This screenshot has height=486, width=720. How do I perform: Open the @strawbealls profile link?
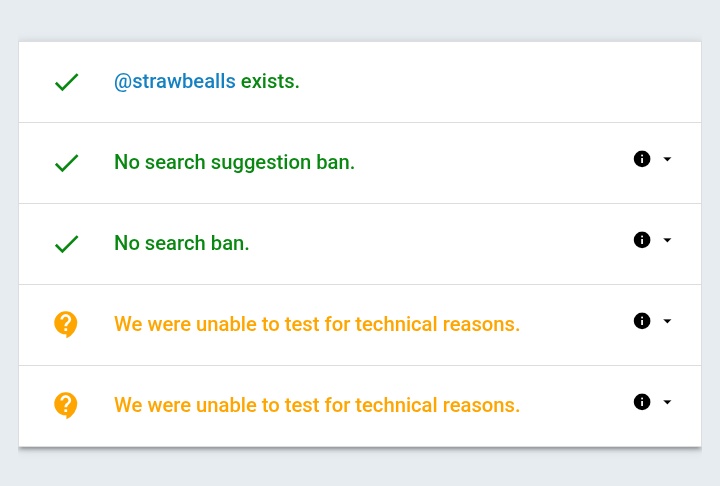[x=175, y=81]
